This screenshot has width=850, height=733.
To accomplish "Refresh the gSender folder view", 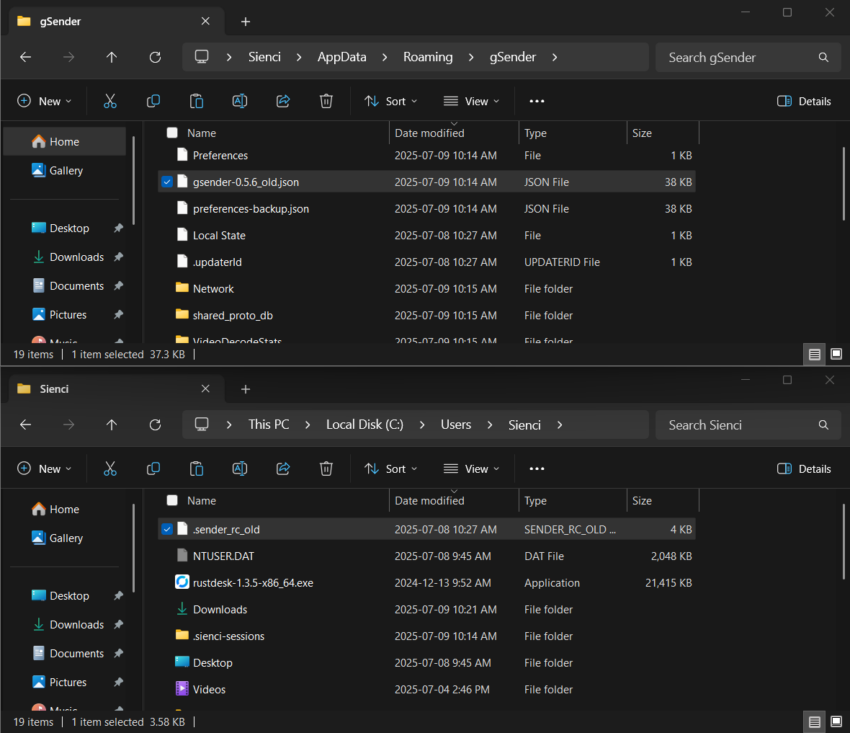I will point(155,57).
